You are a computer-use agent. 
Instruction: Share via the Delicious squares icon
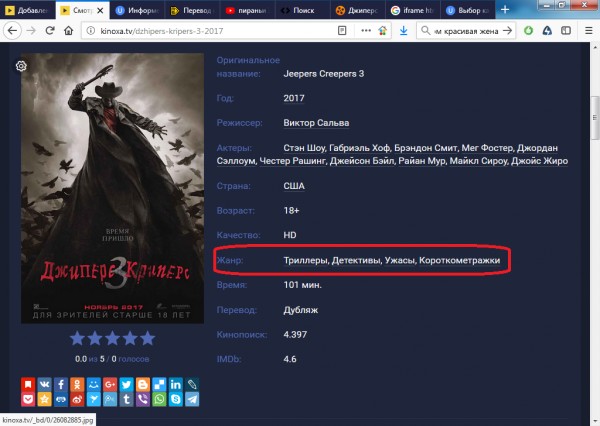(159, 384)
